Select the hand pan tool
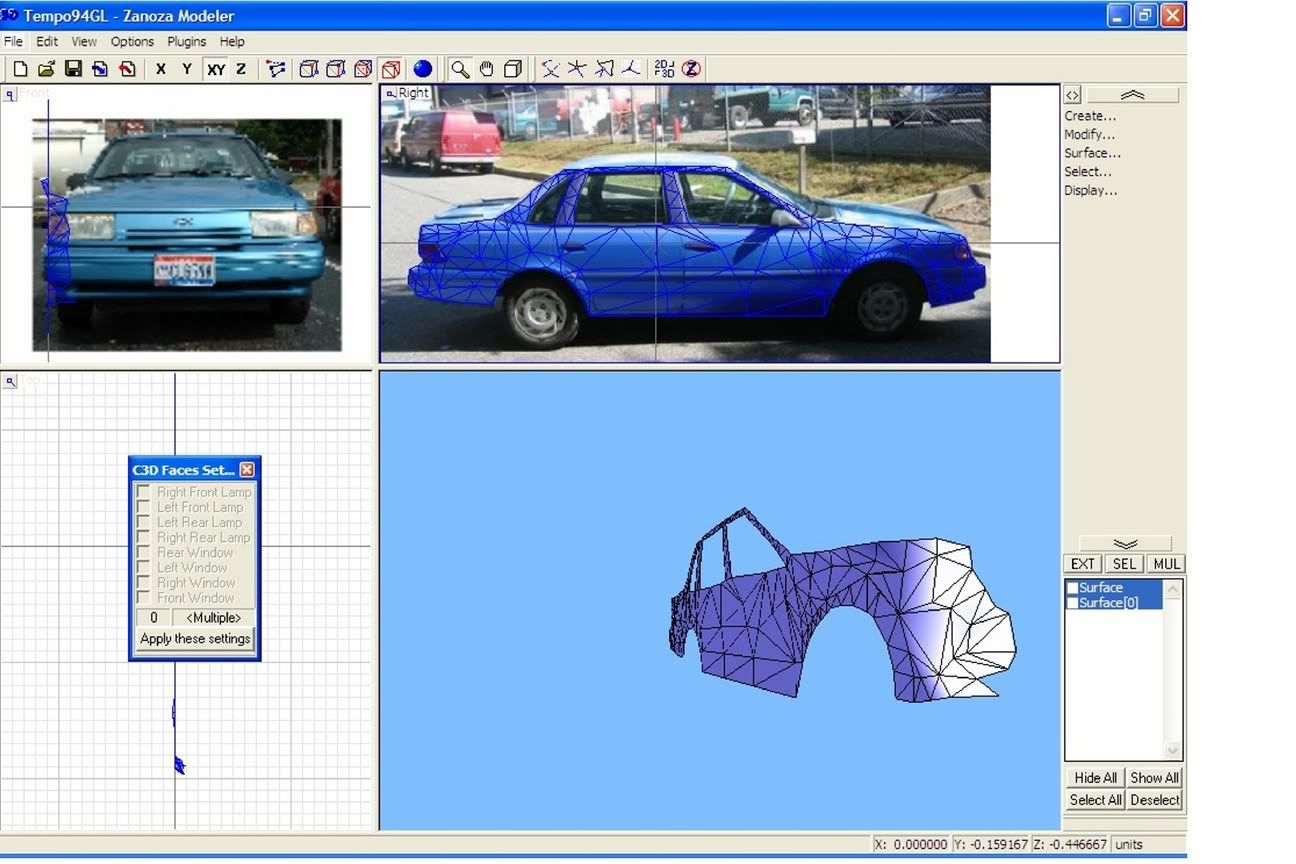Screen dimensions: 1296x864 (x=486, y=69)
